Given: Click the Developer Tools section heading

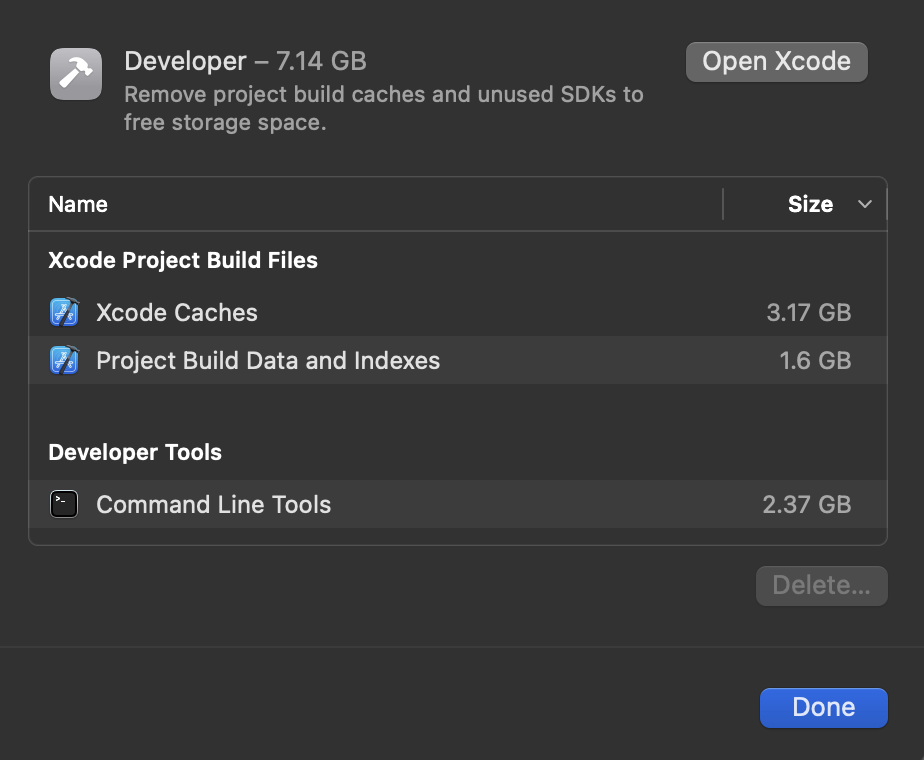Looking at the screenshot, I should 135,452.
